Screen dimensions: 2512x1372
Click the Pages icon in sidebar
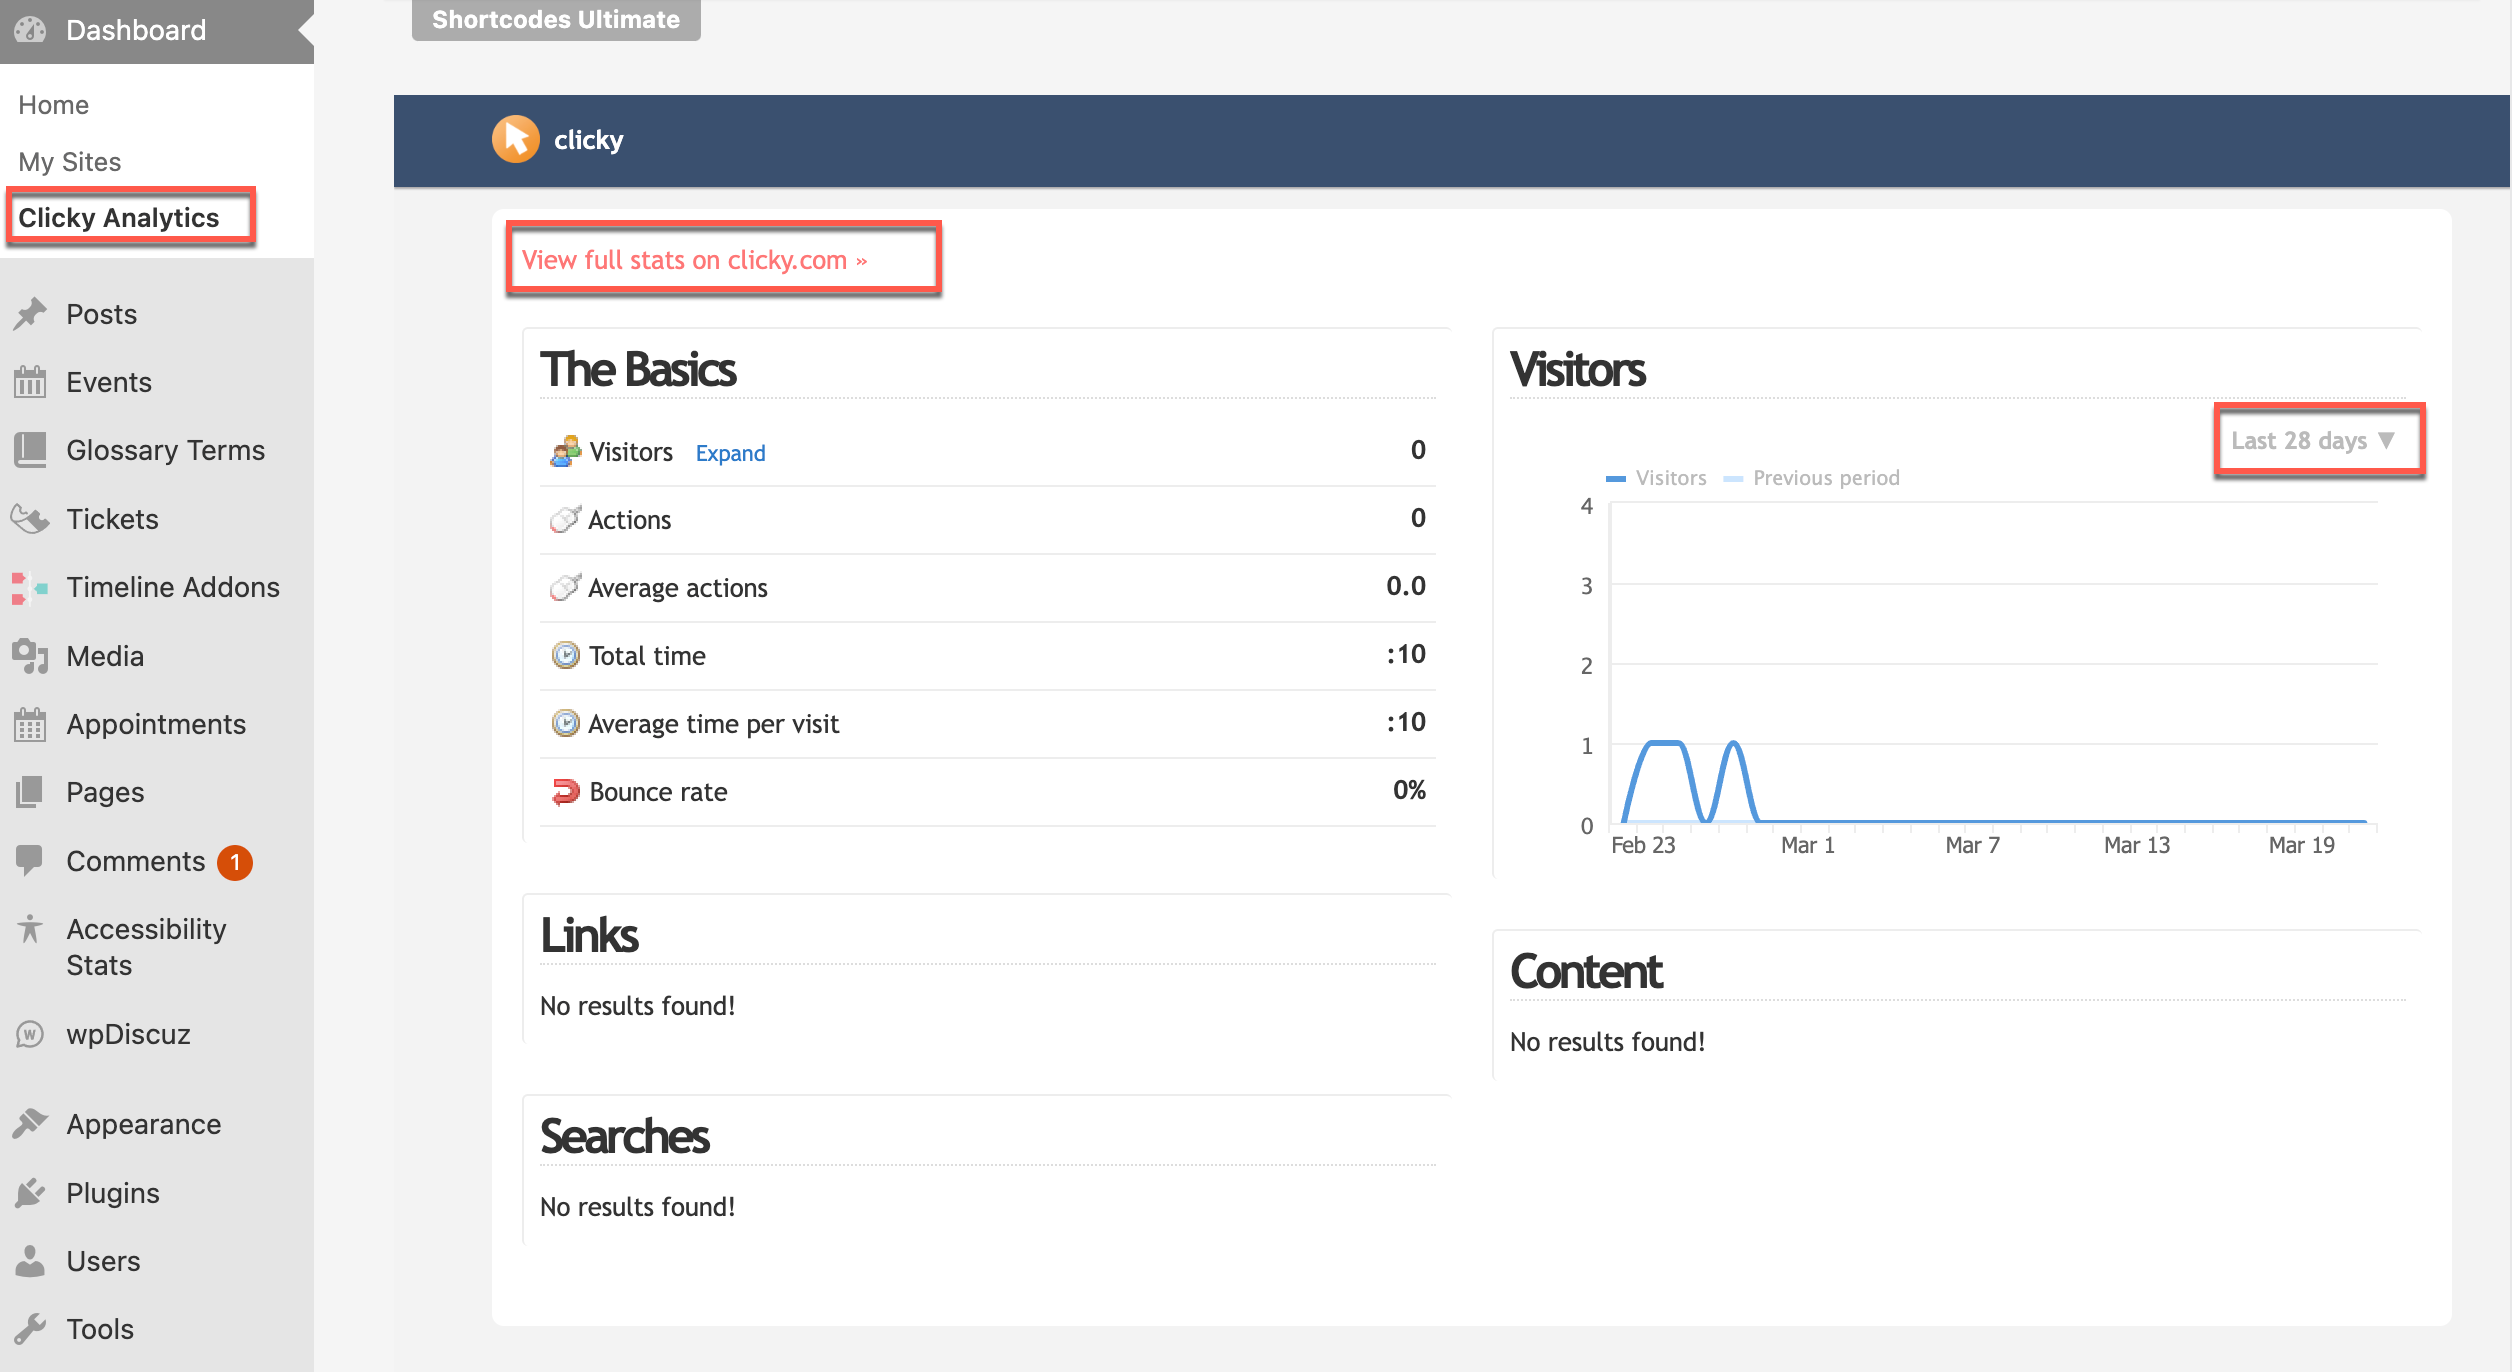tap(30, 792)
